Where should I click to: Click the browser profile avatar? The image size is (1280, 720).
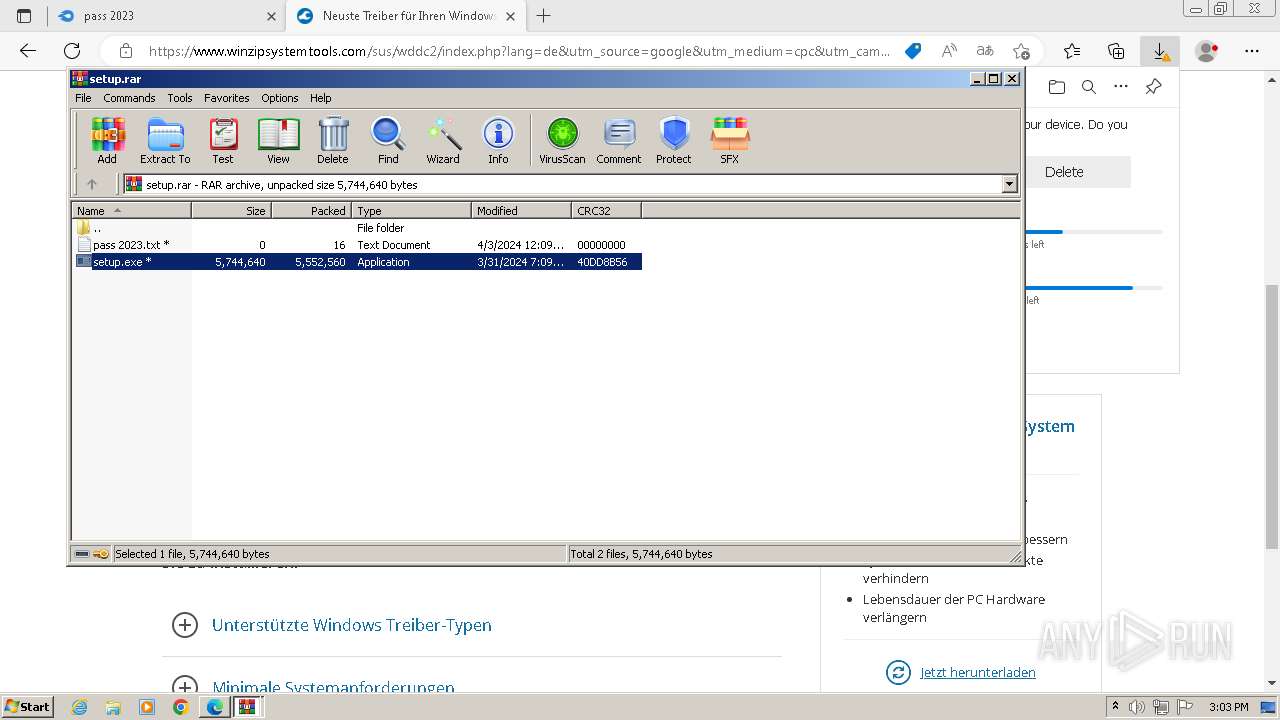(x=1207, y=51)
